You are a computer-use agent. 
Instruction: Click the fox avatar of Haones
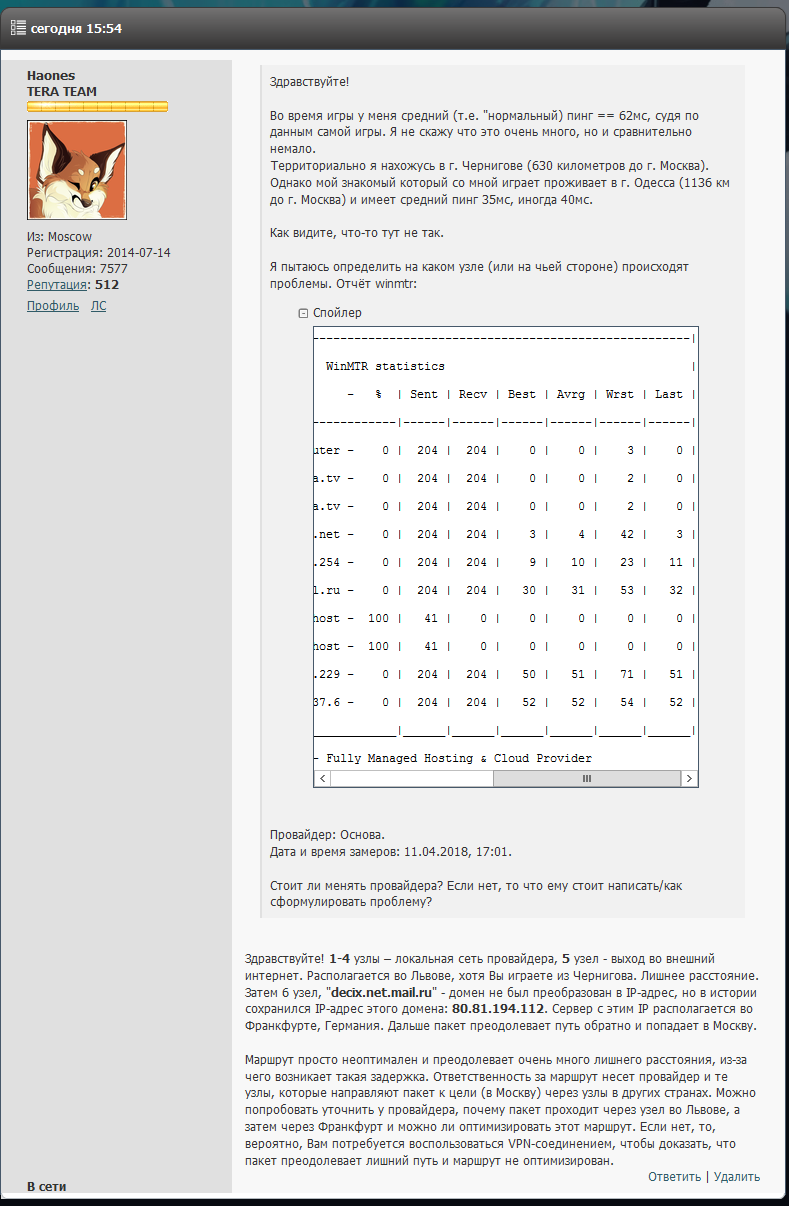[x=77, y=170]
